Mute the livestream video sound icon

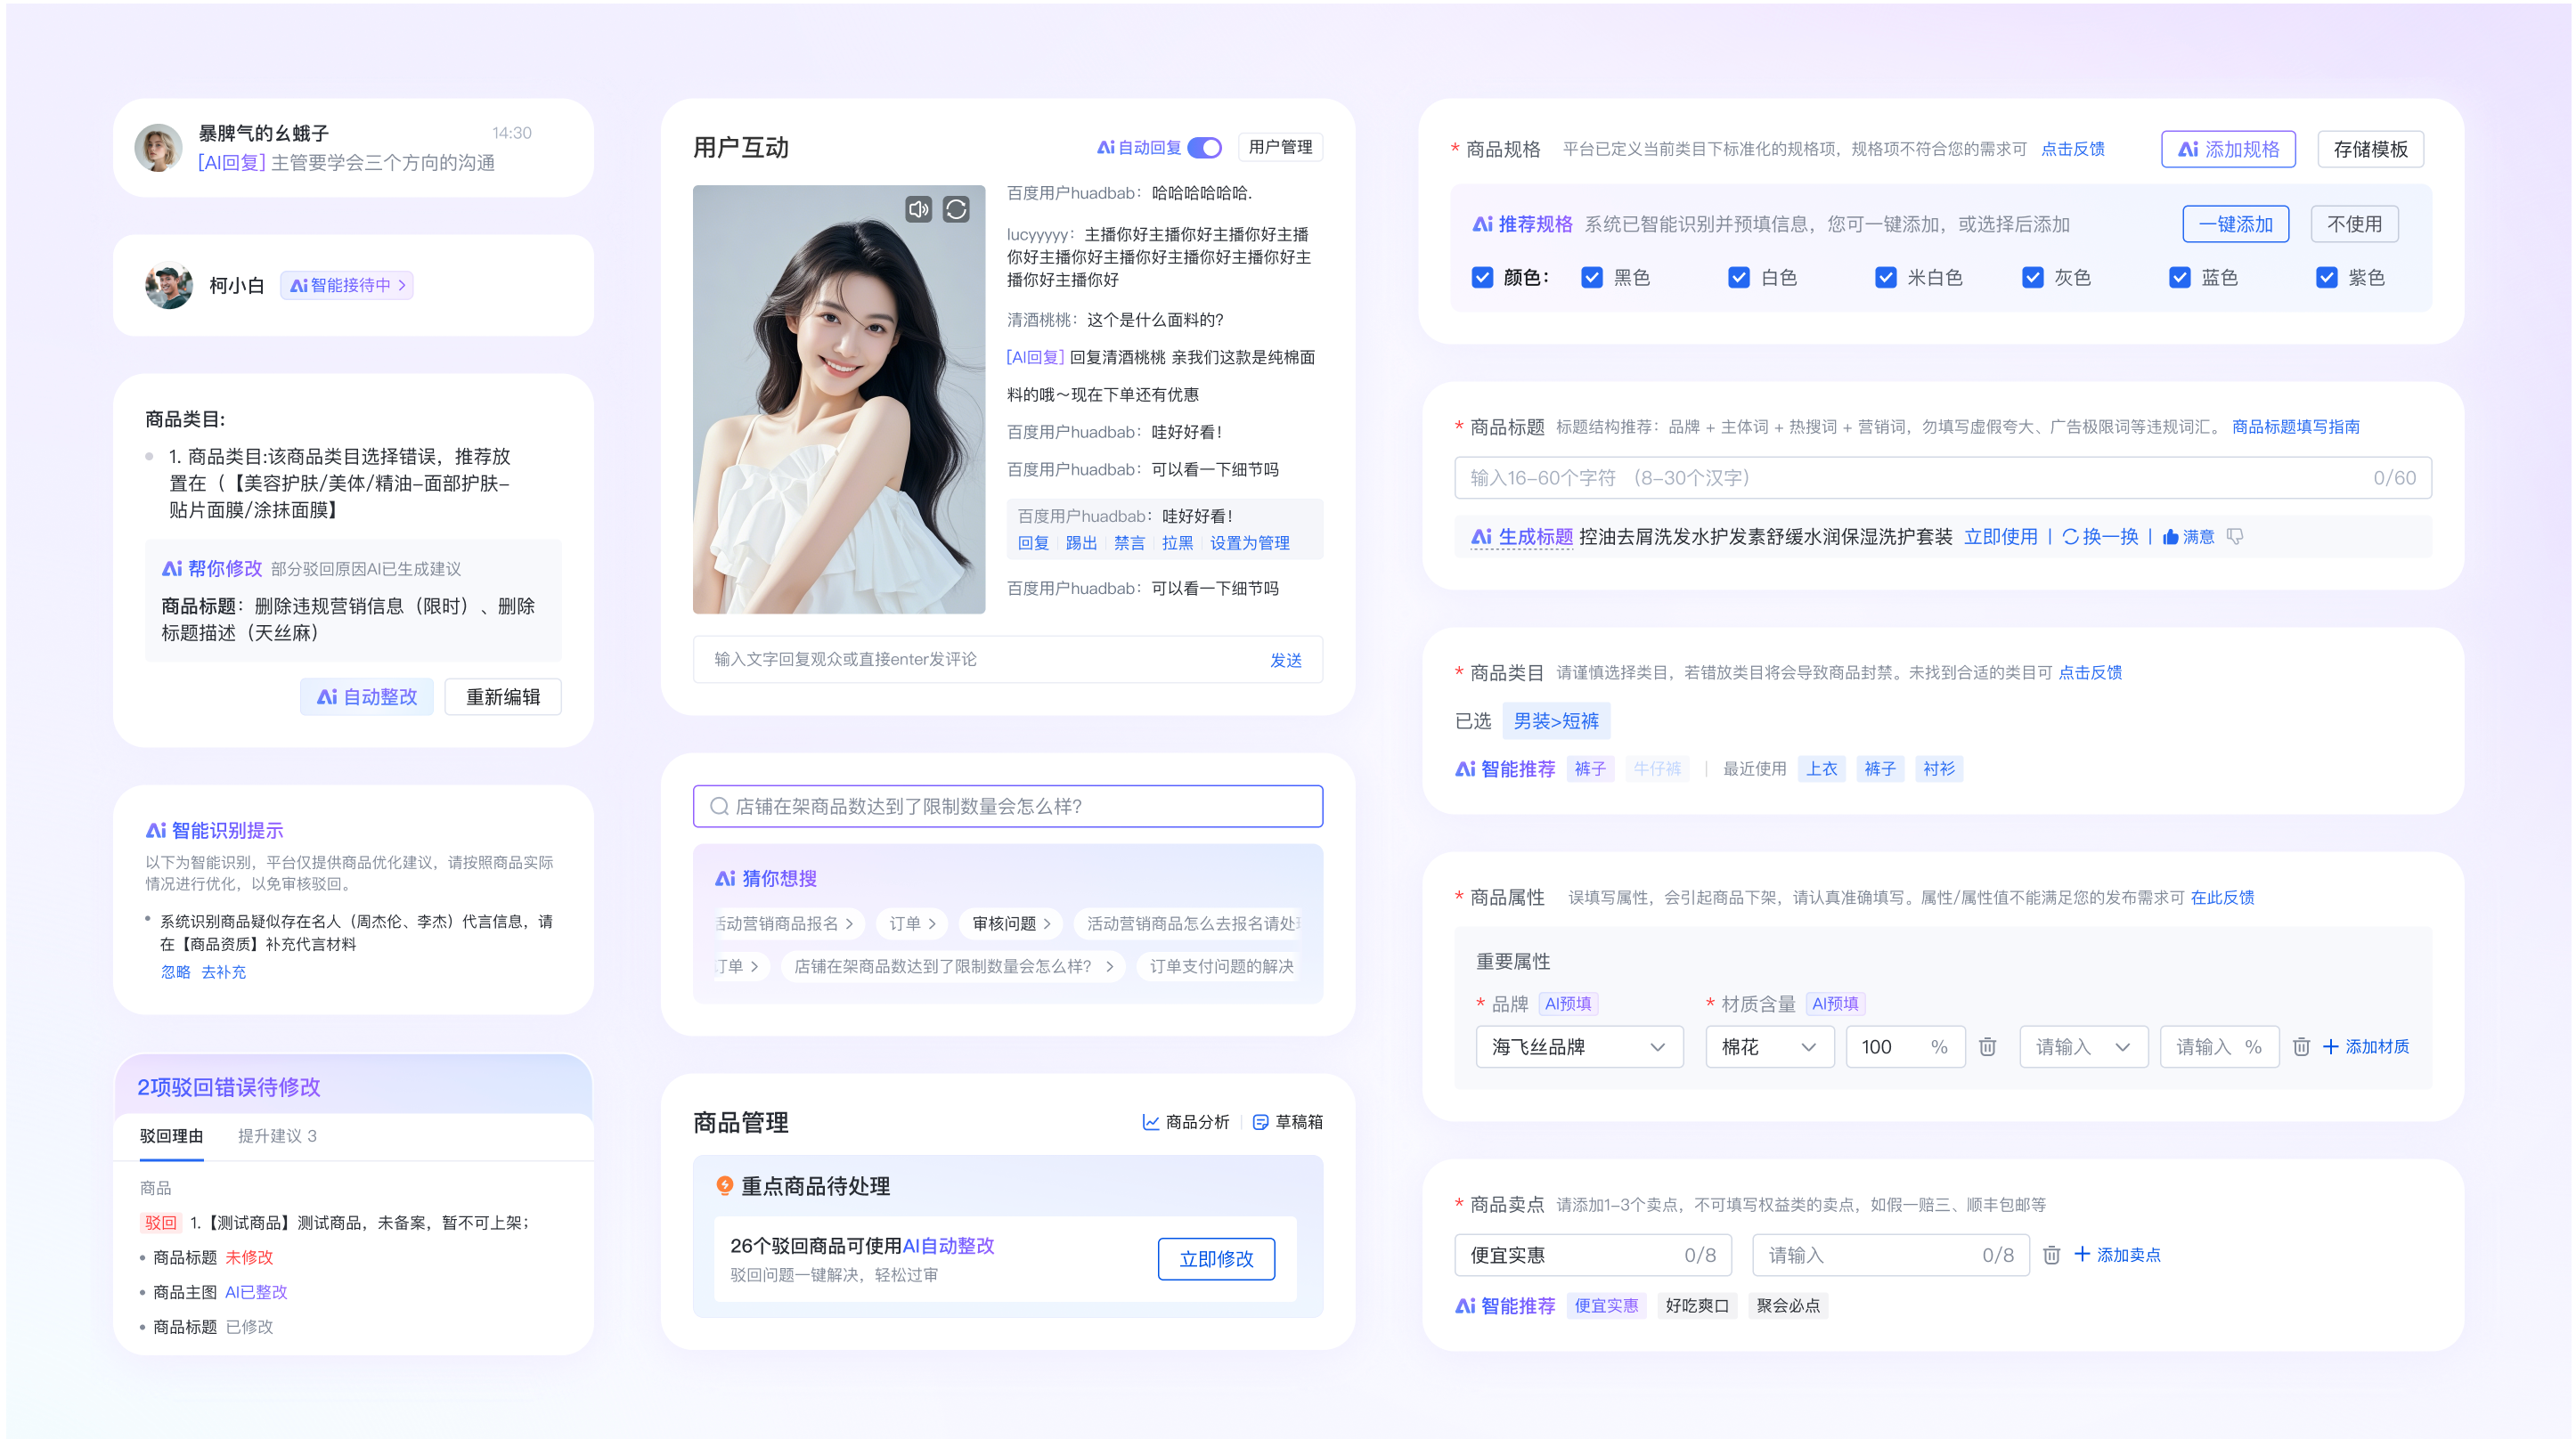pyautogui.click(x=918, y=209)
